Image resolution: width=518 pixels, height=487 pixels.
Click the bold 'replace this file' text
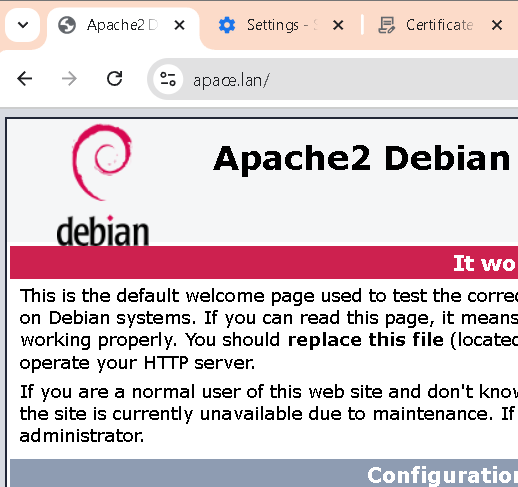366,340
